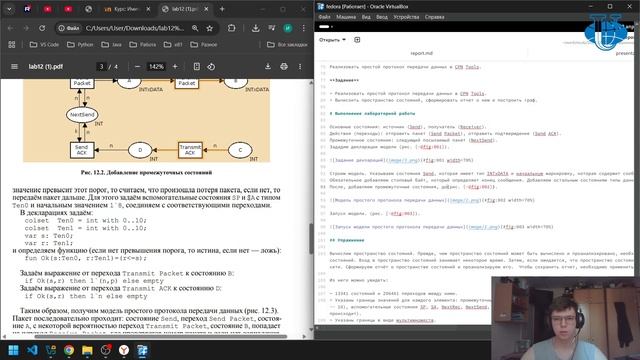The width and height of the screenshot is (640, 360).
Task: Open File Explorer from taskbar
Action: (87, 350)
